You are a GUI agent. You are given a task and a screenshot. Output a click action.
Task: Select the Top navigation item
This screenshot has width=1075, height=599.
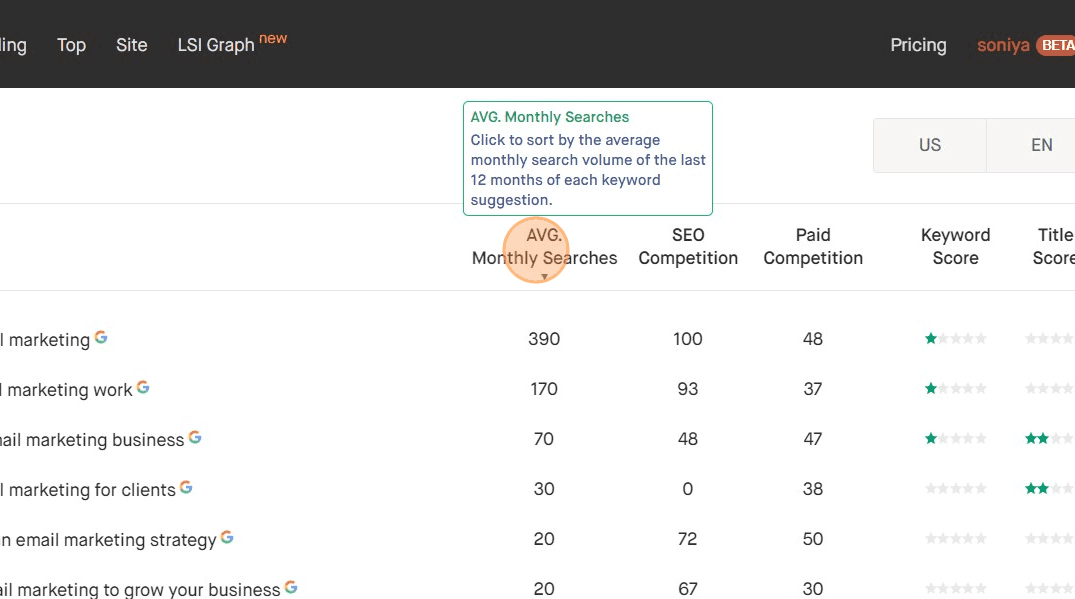coord(71,44)
